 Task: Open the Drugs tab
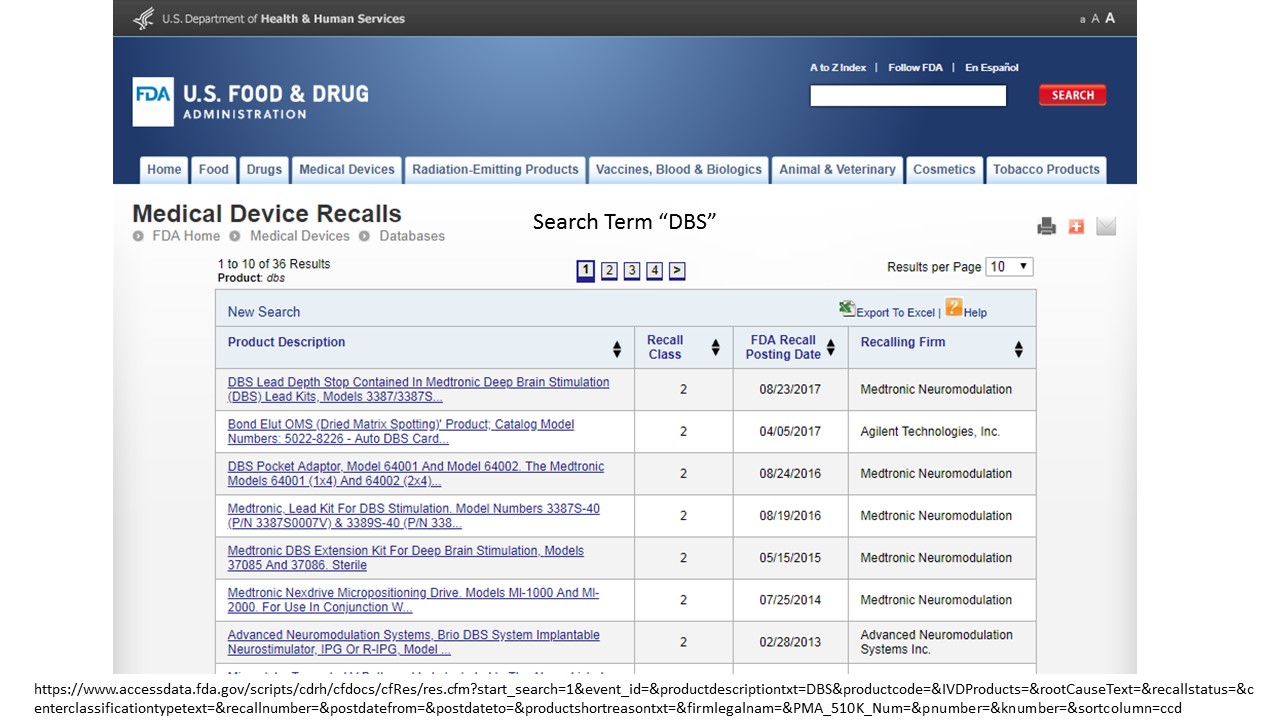(x=264, y=170)
